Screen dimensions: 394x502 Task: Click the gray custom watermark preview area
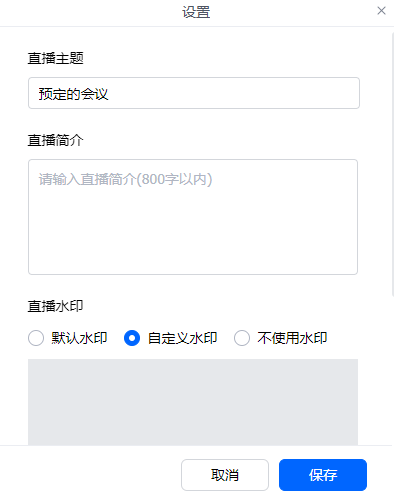(193, 402)
